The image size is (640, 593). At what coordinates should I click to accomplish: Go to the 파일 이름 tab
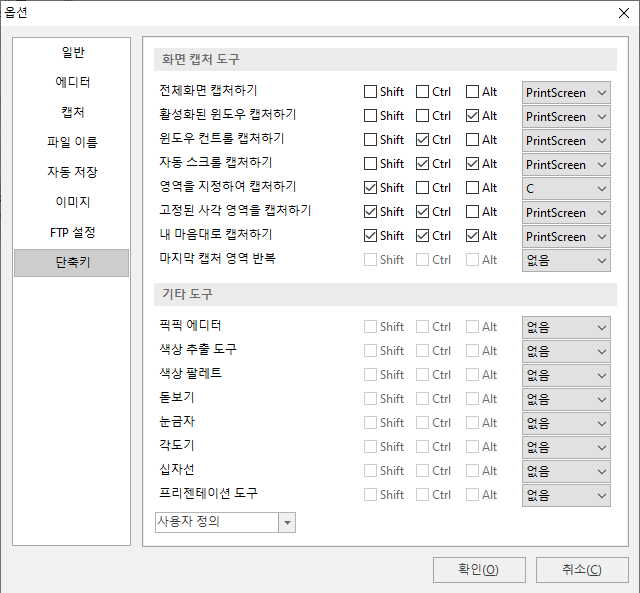[72, 142]
